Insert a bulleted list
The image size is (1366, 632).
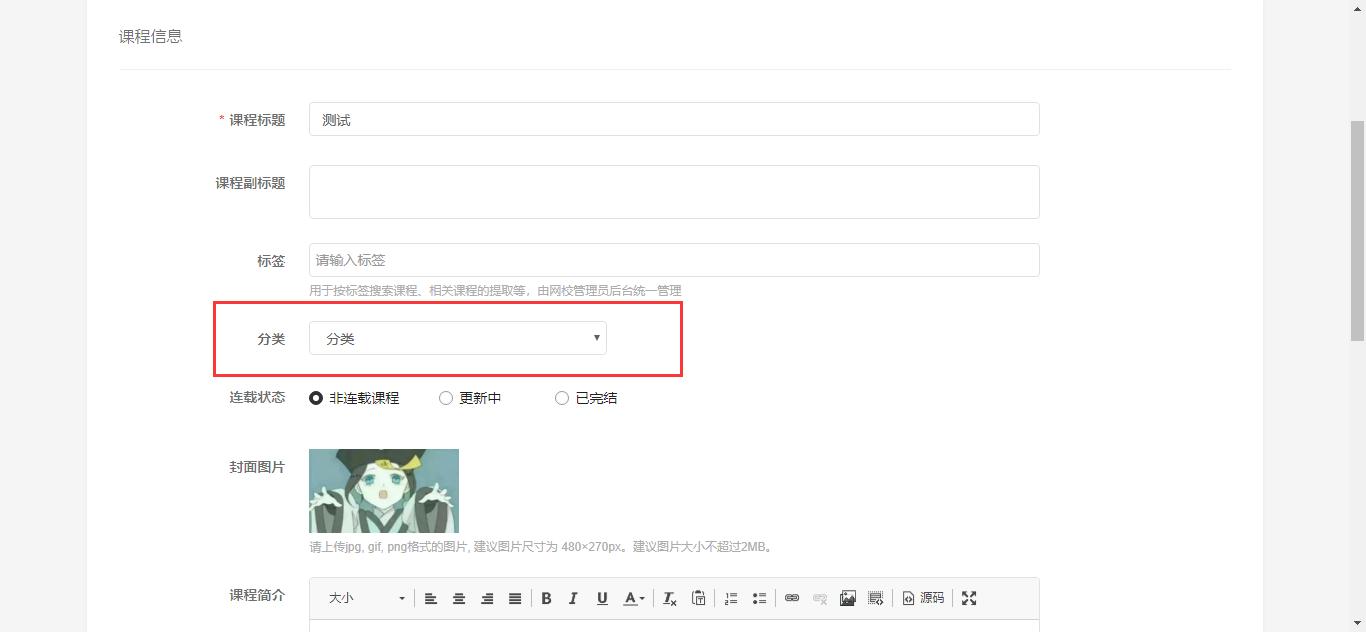pyautogui.click(x=759, y=598)
